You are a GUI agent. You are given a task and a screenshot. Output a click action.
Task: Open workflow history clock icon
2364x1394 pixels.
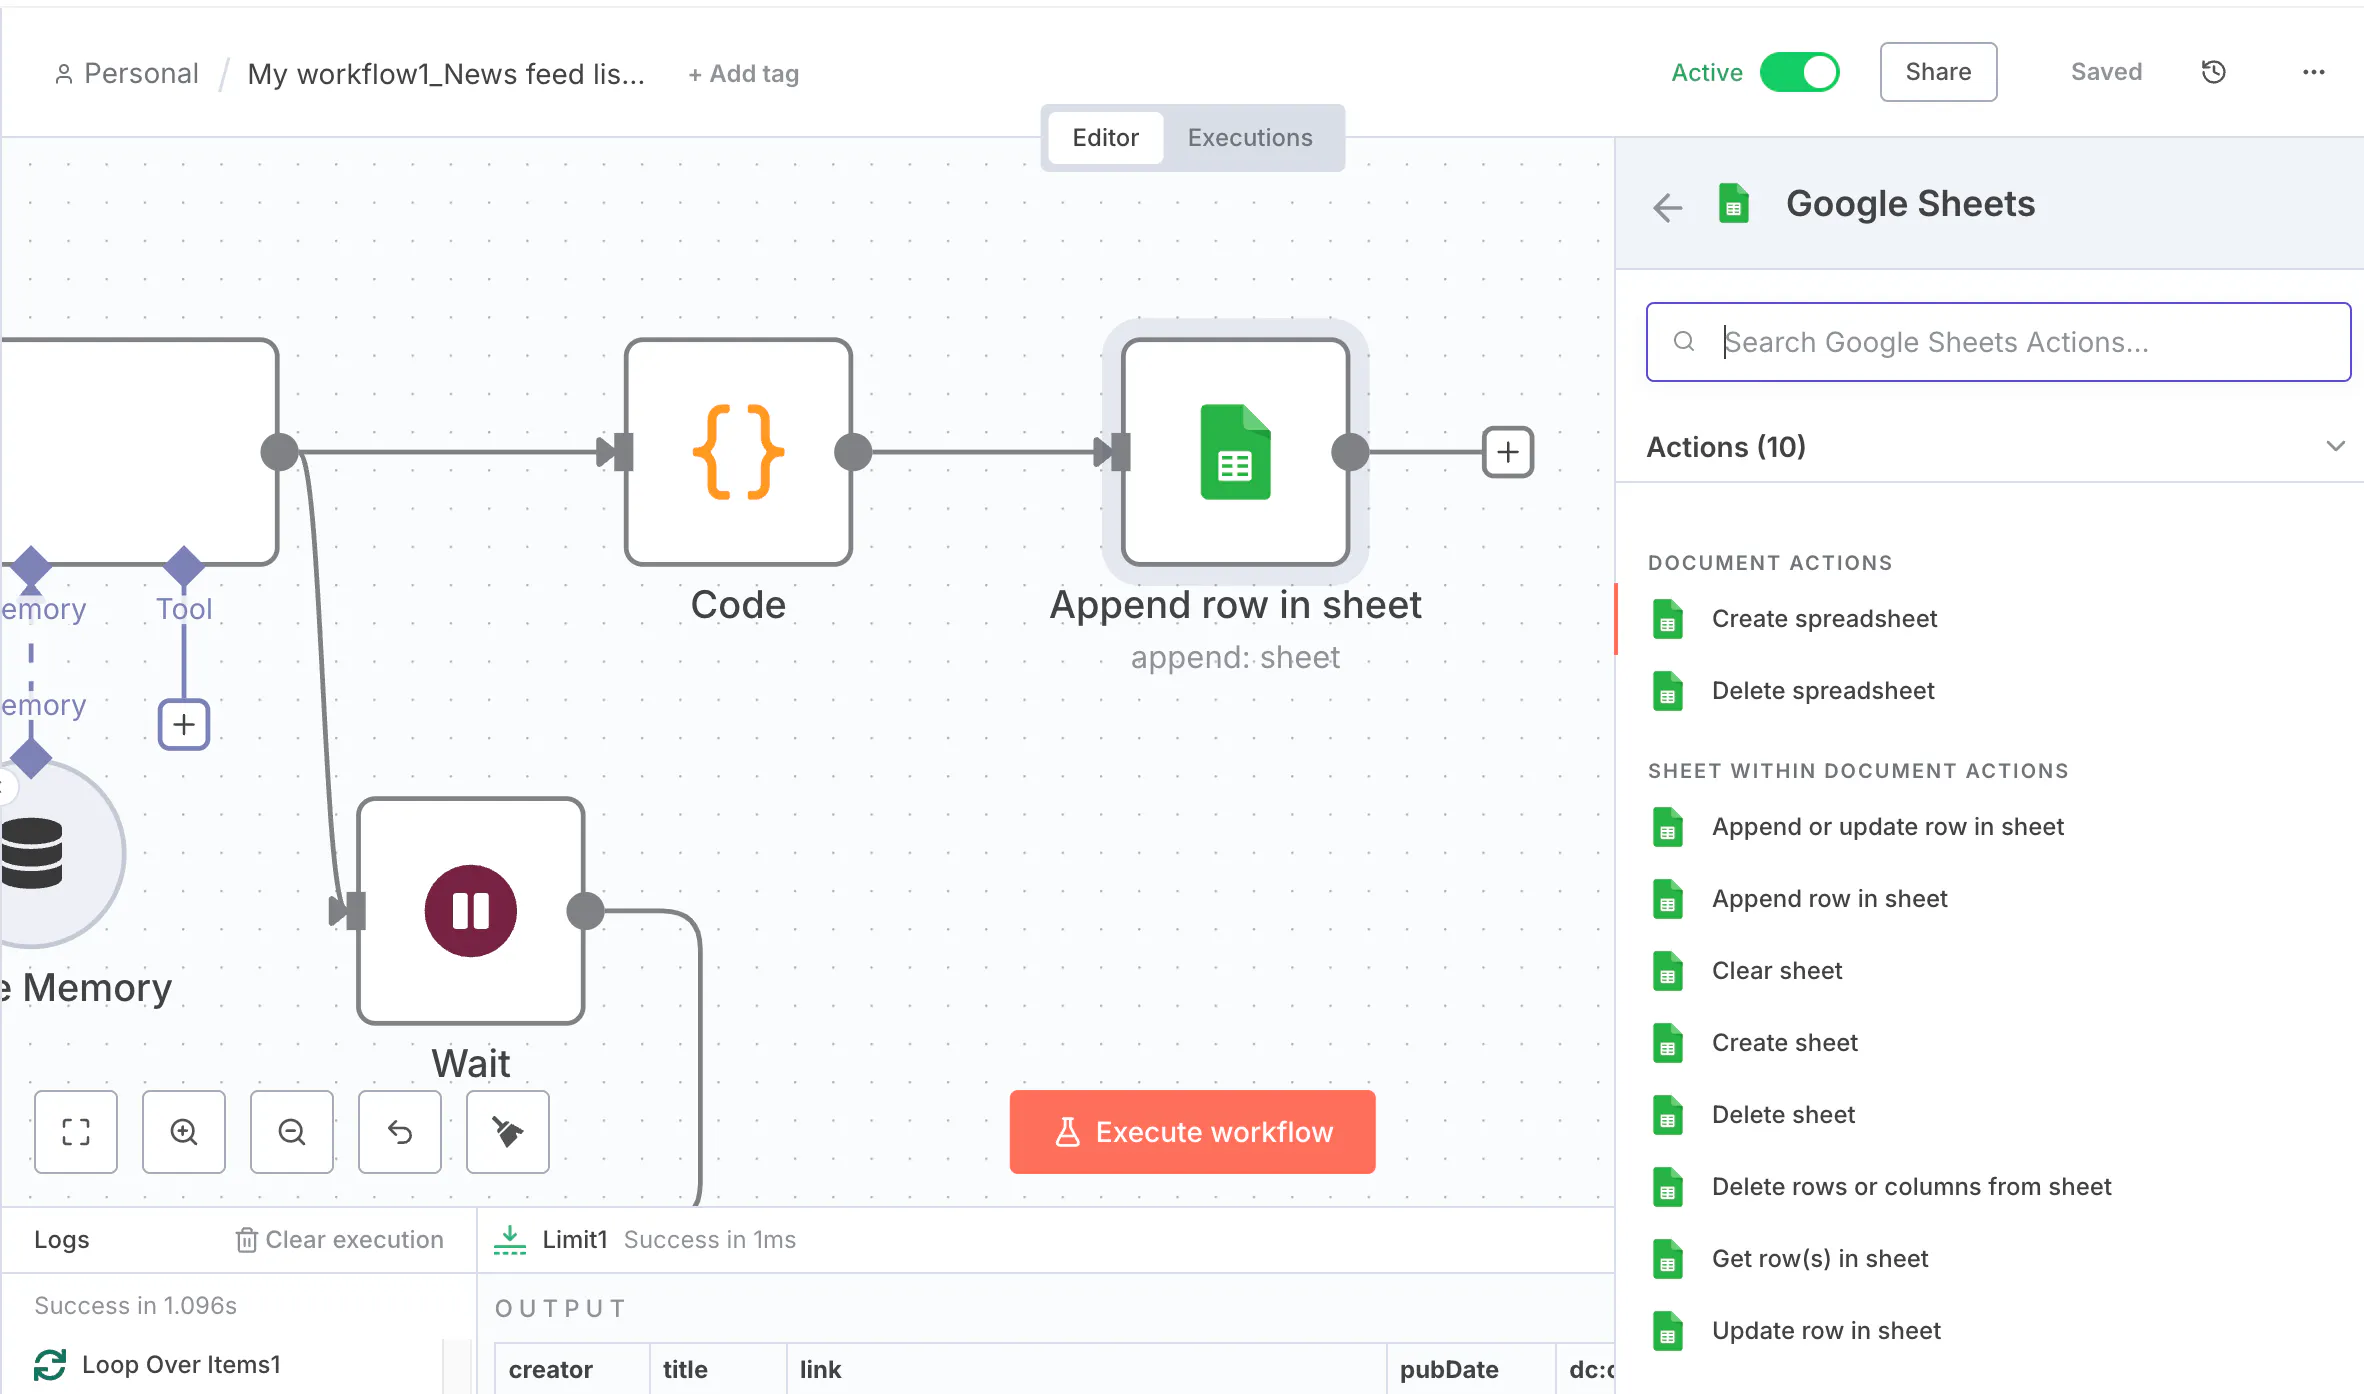pyautogui.click(x=2213, y=72)
